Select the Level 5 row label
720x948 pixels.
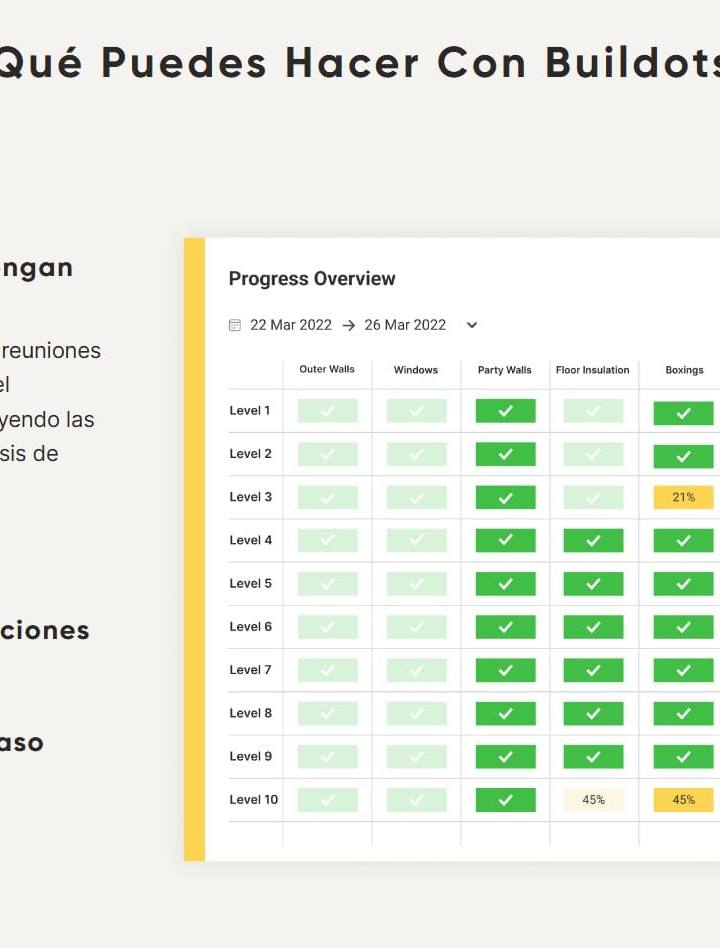250,583
